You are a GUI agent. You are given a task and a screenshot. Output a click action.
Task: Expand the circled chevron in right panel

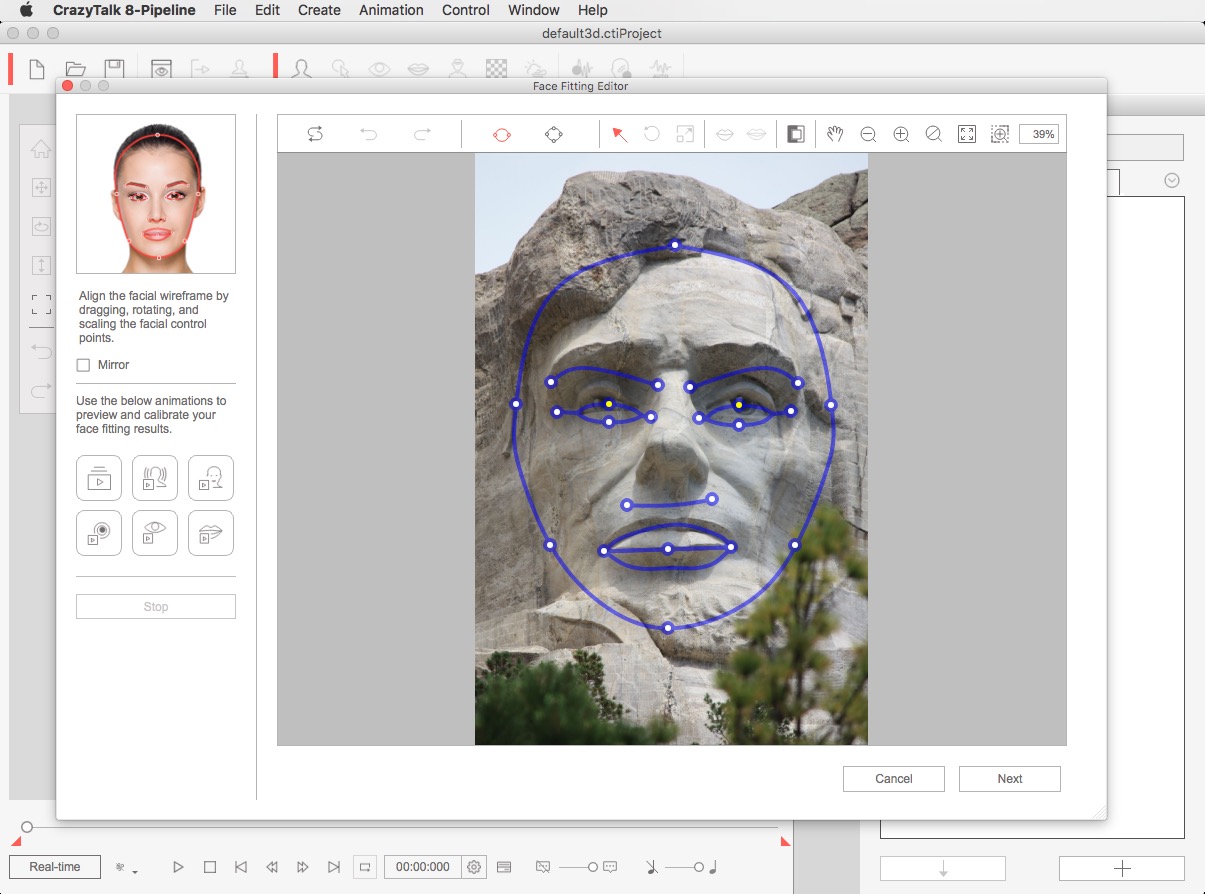click(1172, 181)
